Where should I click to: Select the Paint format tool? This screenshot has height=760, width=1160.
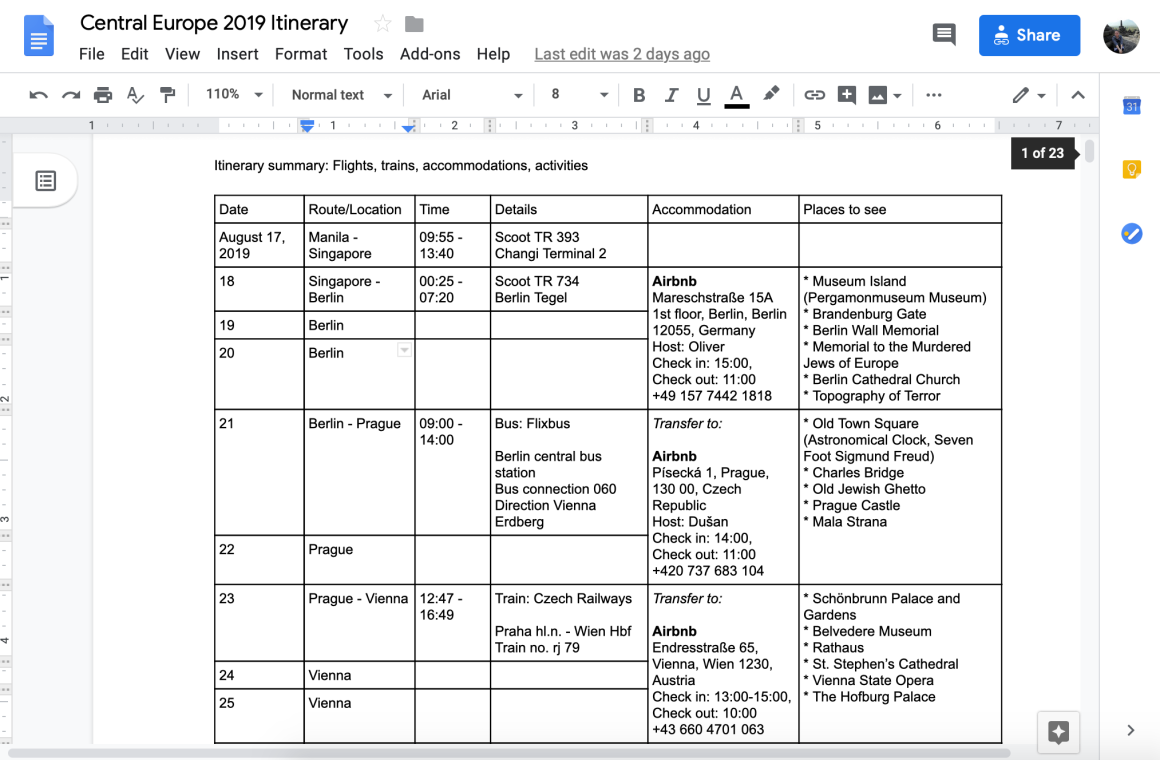click(168, 95)
